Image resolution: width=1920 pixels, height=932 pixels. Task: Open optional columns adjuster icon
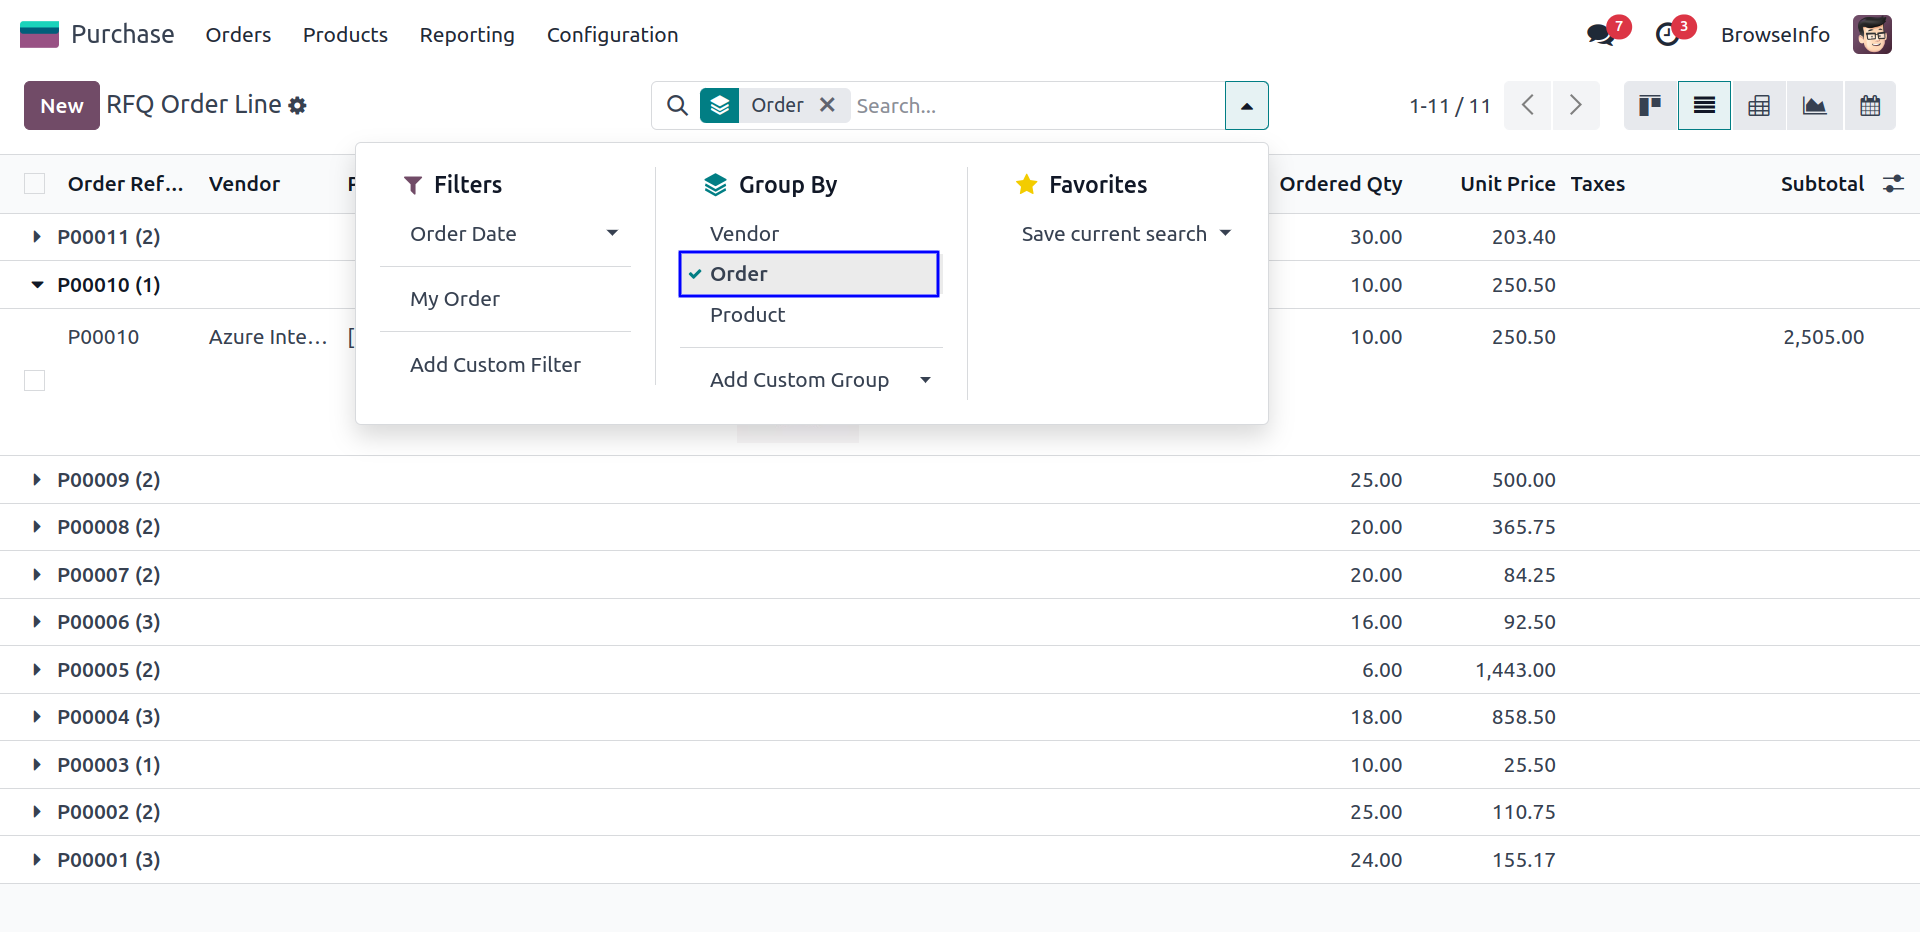click(1893, 184)
